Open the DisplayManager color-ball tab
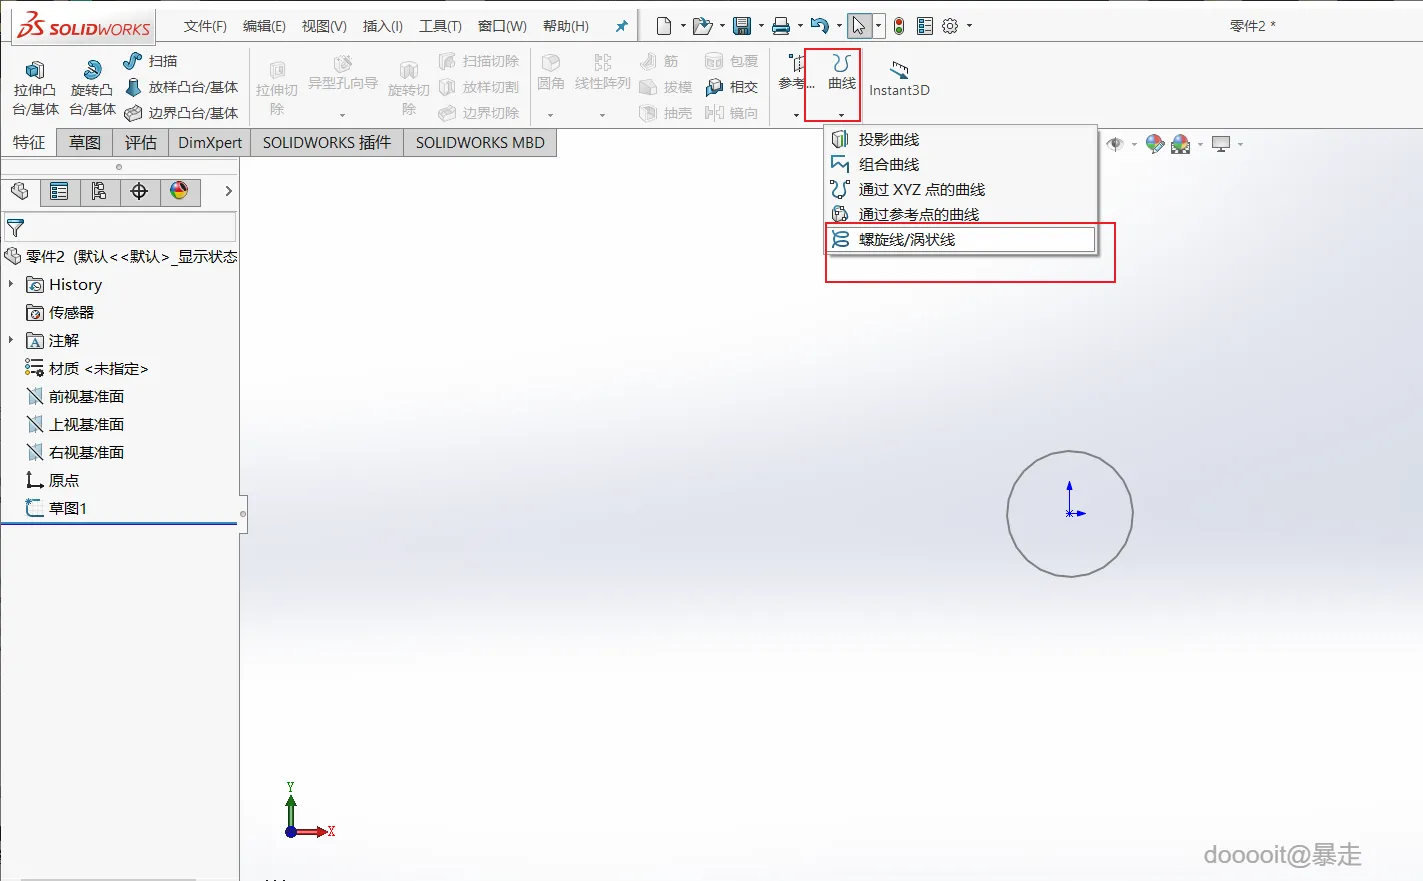The width and height of the screenshot is (1423, 881). coord(179,191)
